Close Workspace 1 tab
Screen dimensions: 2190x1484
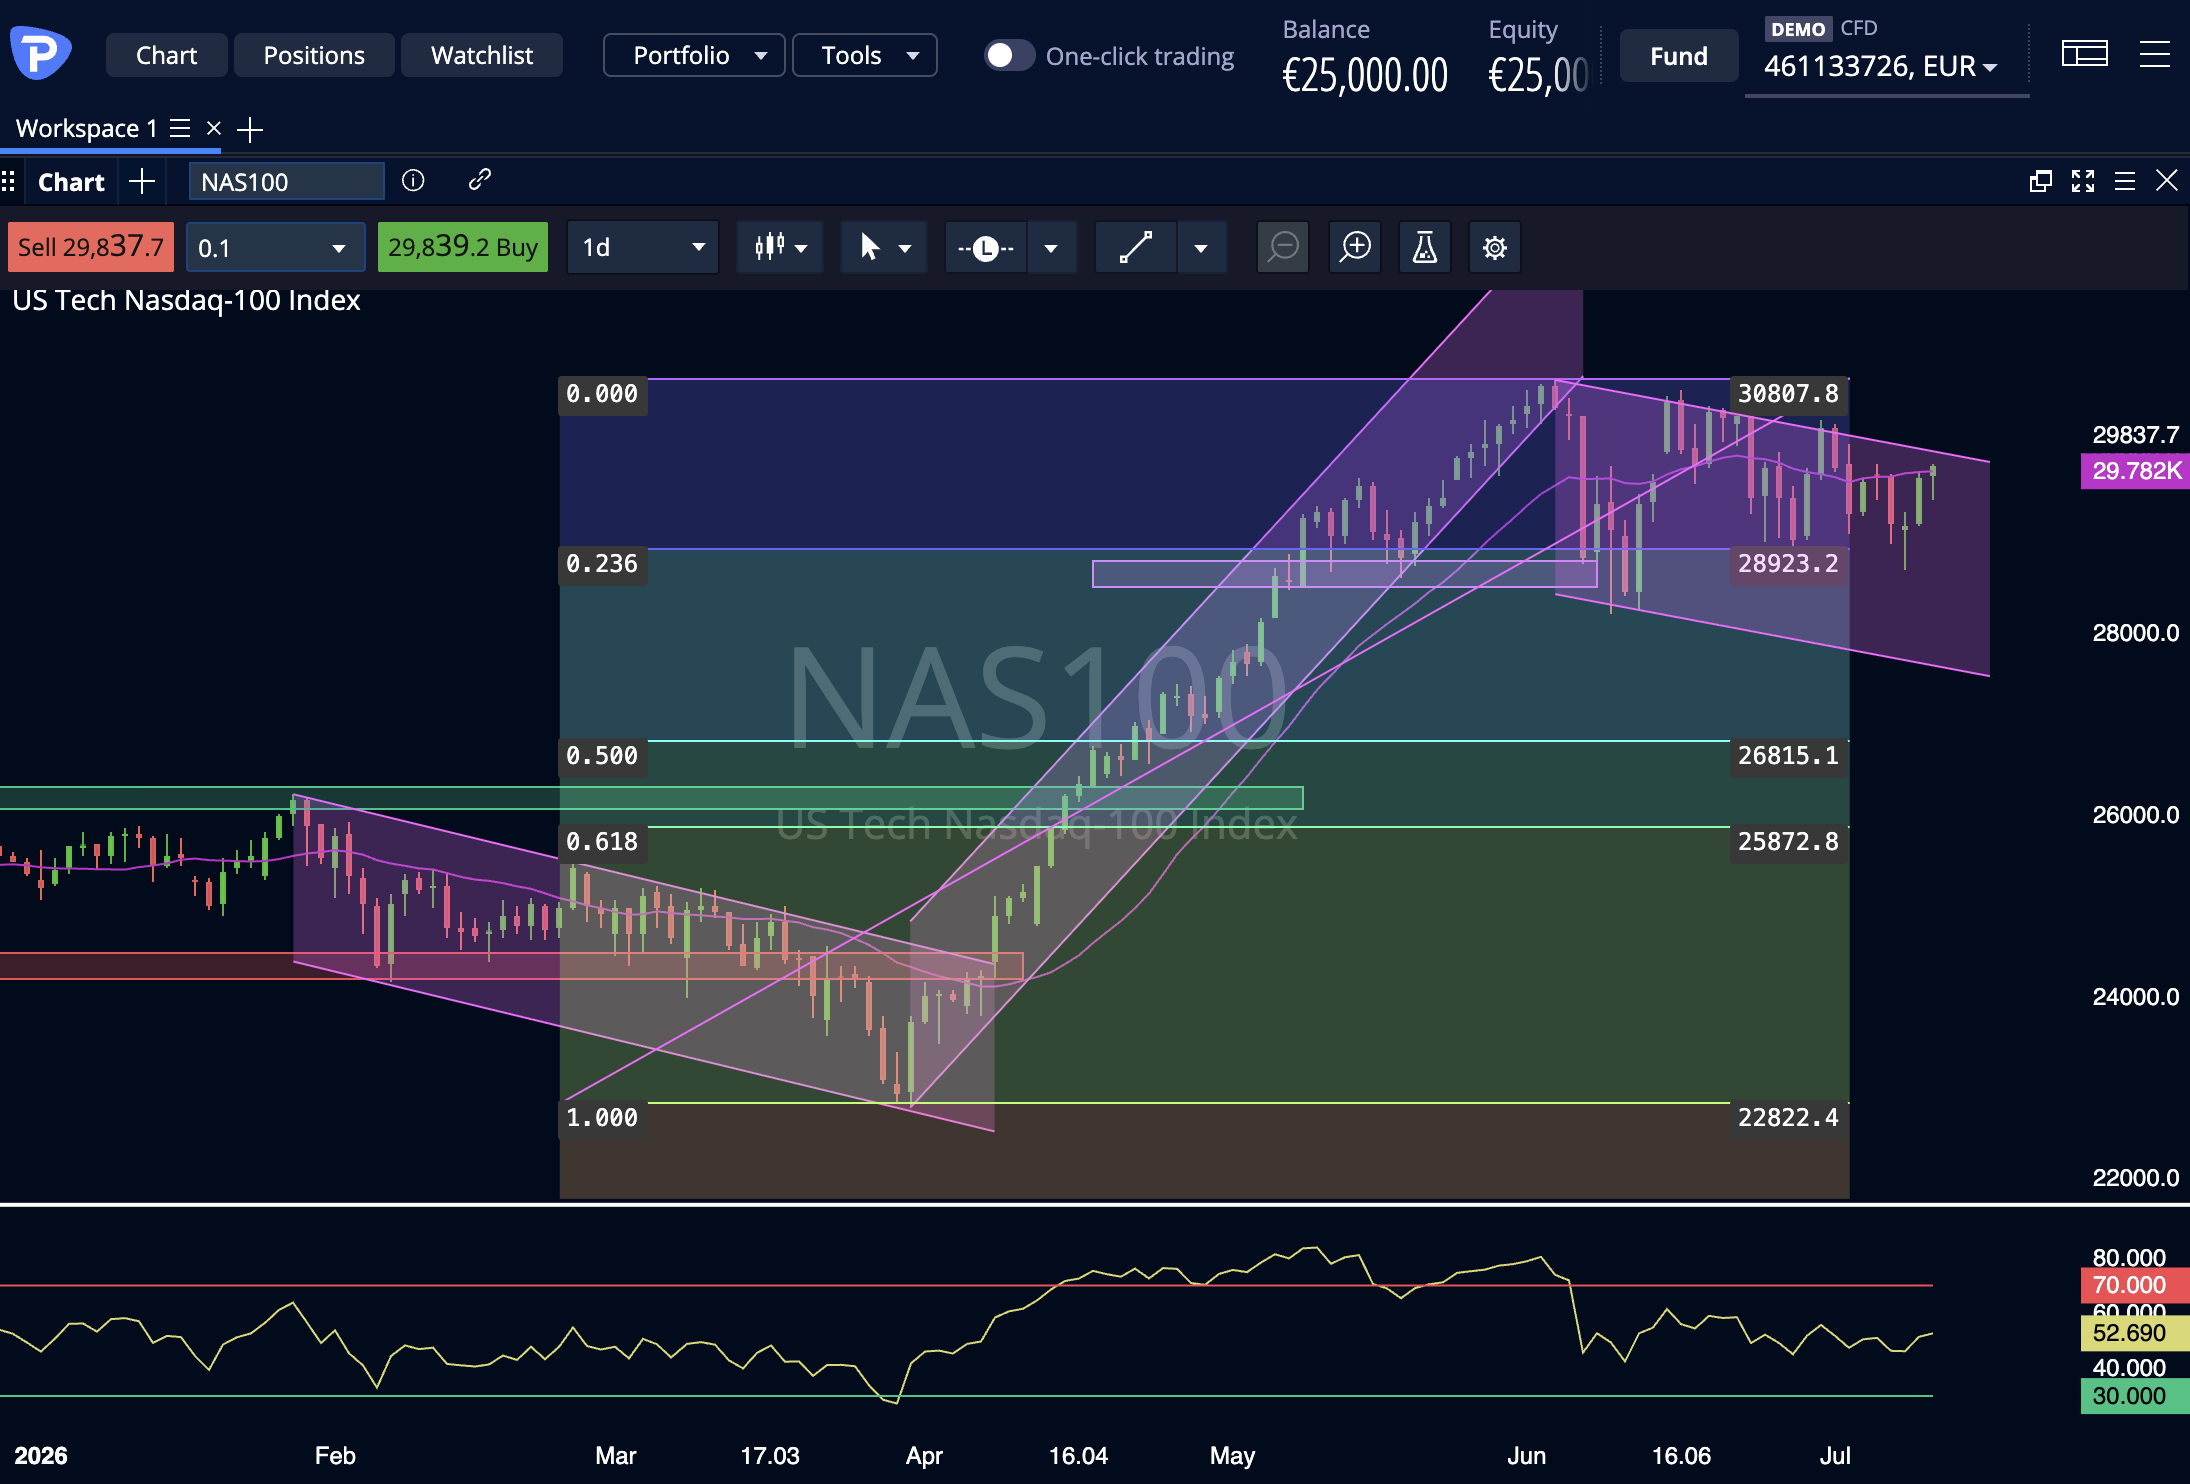[213, 128]
